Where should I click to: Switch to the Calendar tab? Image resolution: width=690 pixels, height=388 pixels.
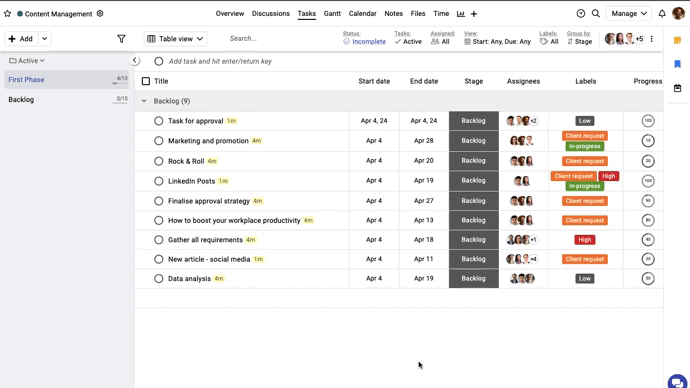pyautogui.click(x=363, y=14)
